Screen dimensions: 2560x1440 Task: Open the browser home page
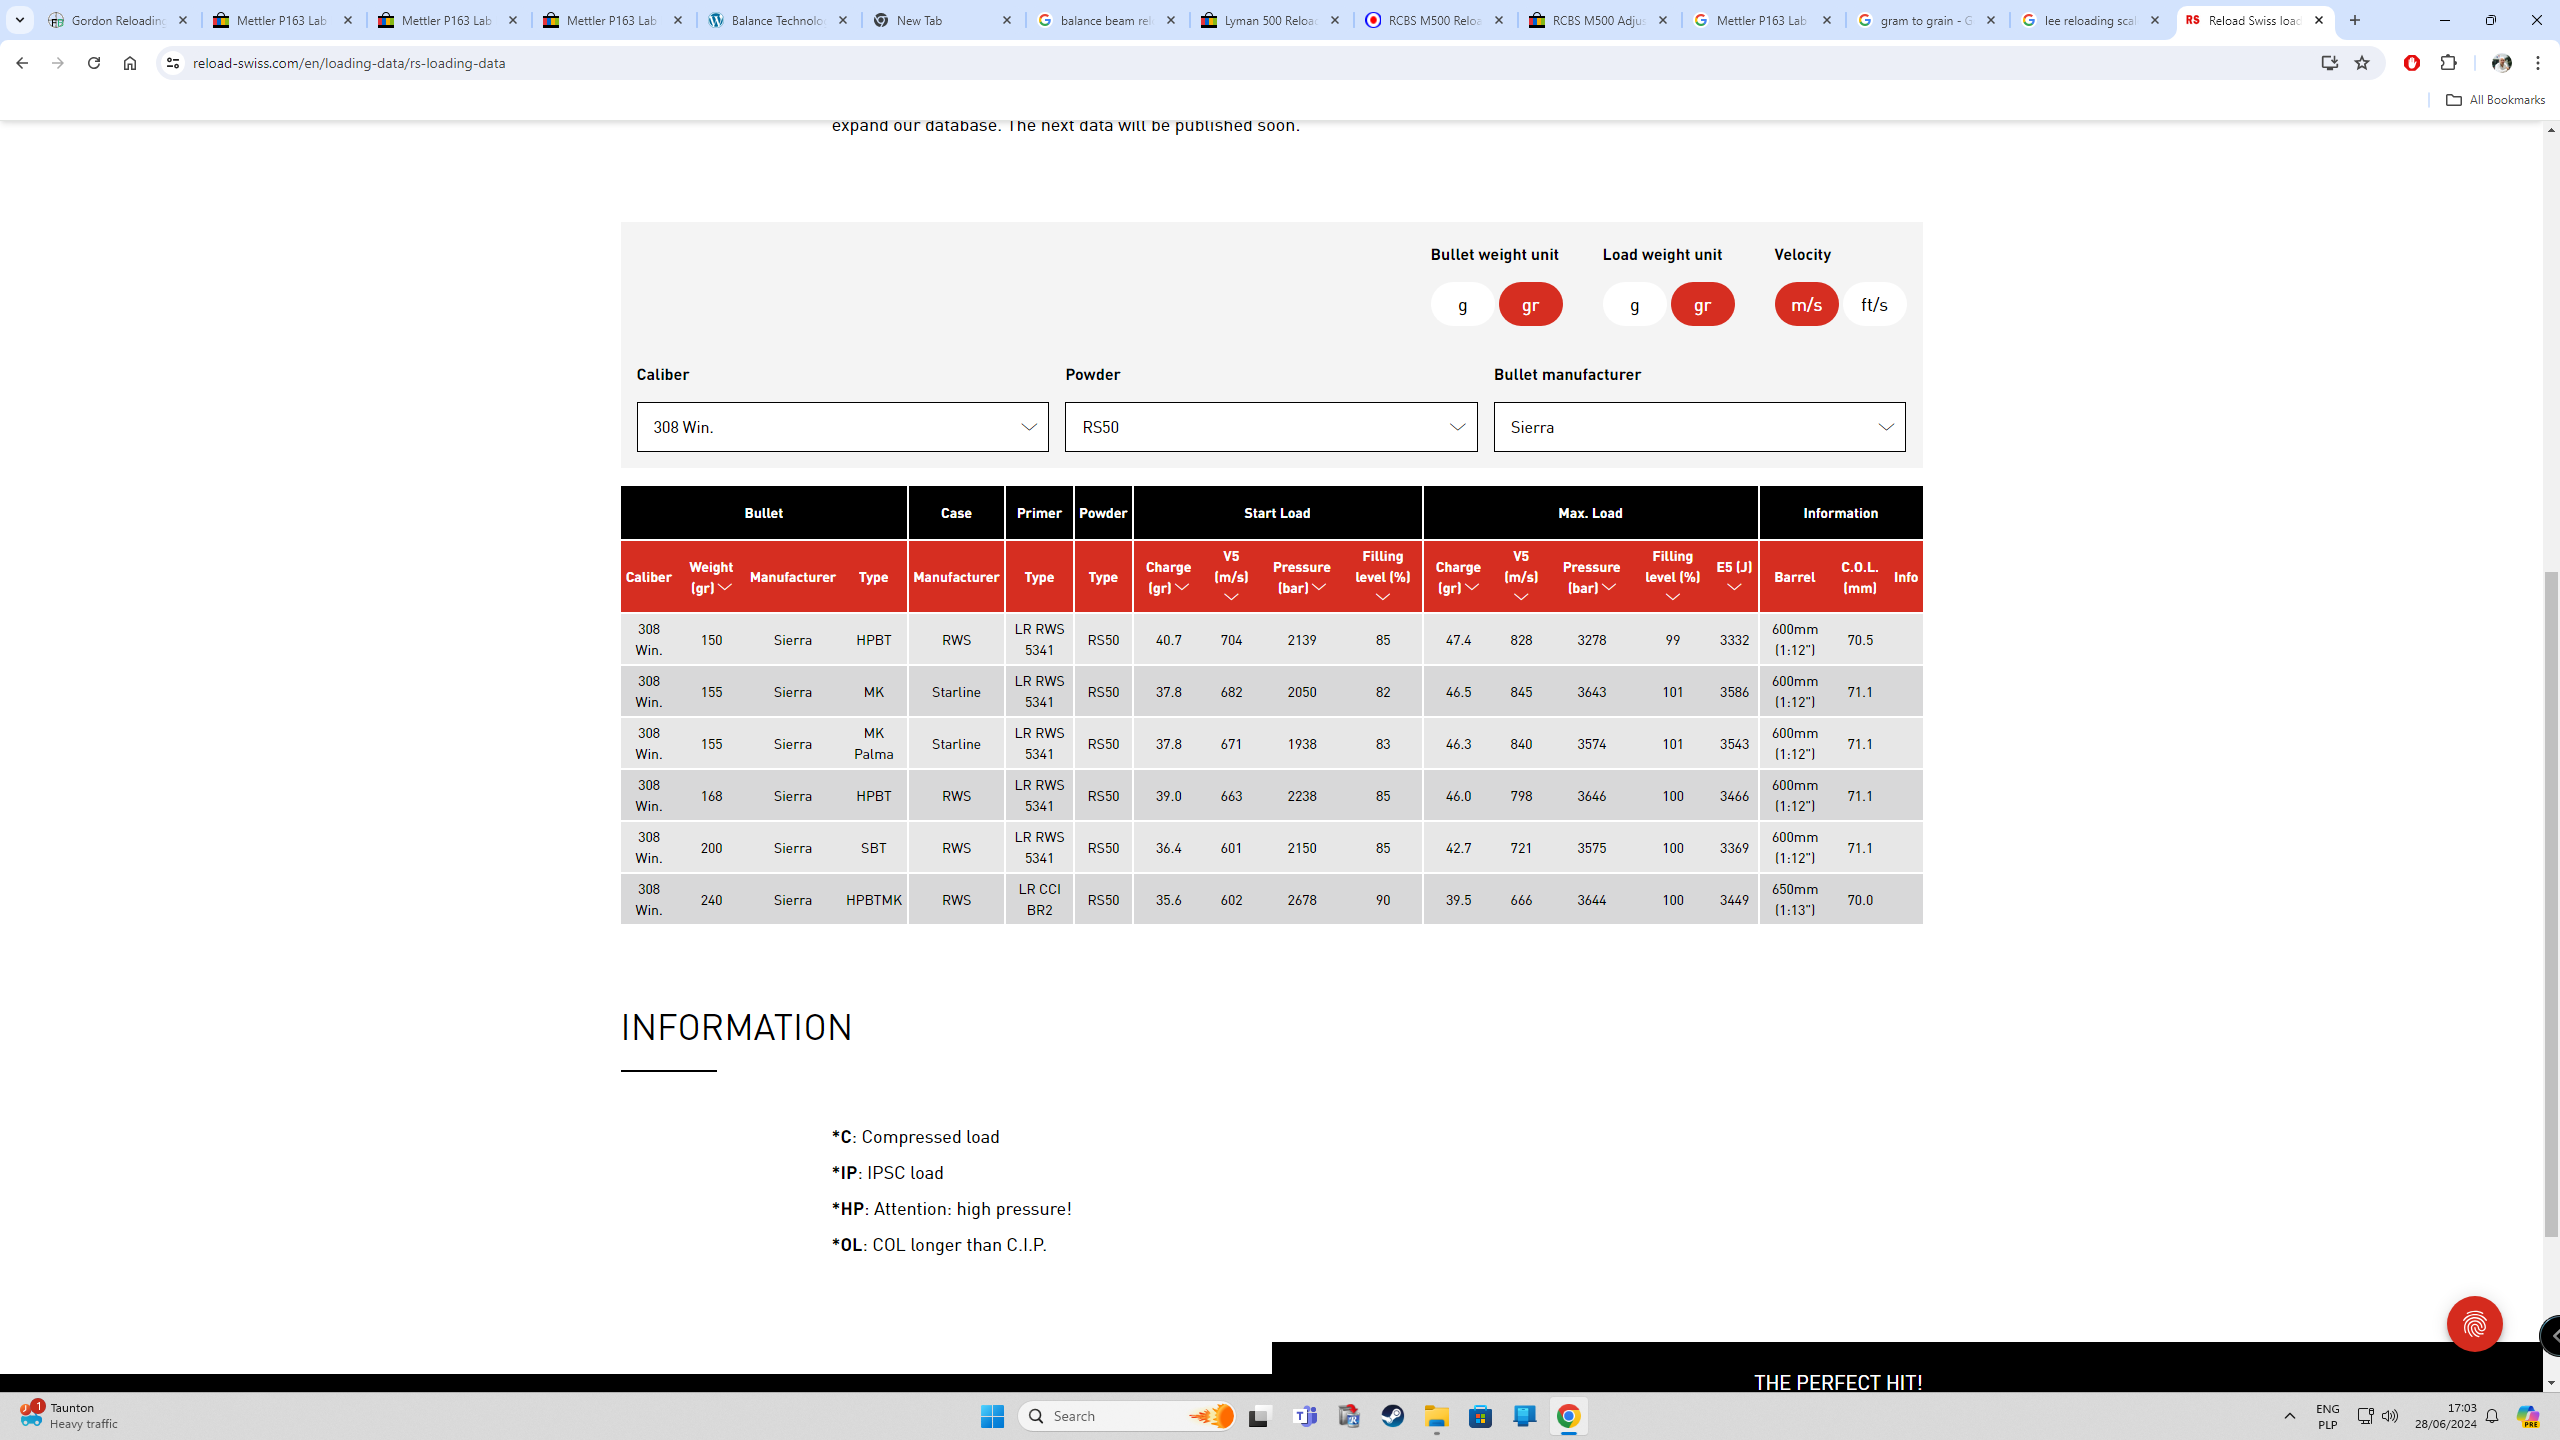tap(130, 63)
